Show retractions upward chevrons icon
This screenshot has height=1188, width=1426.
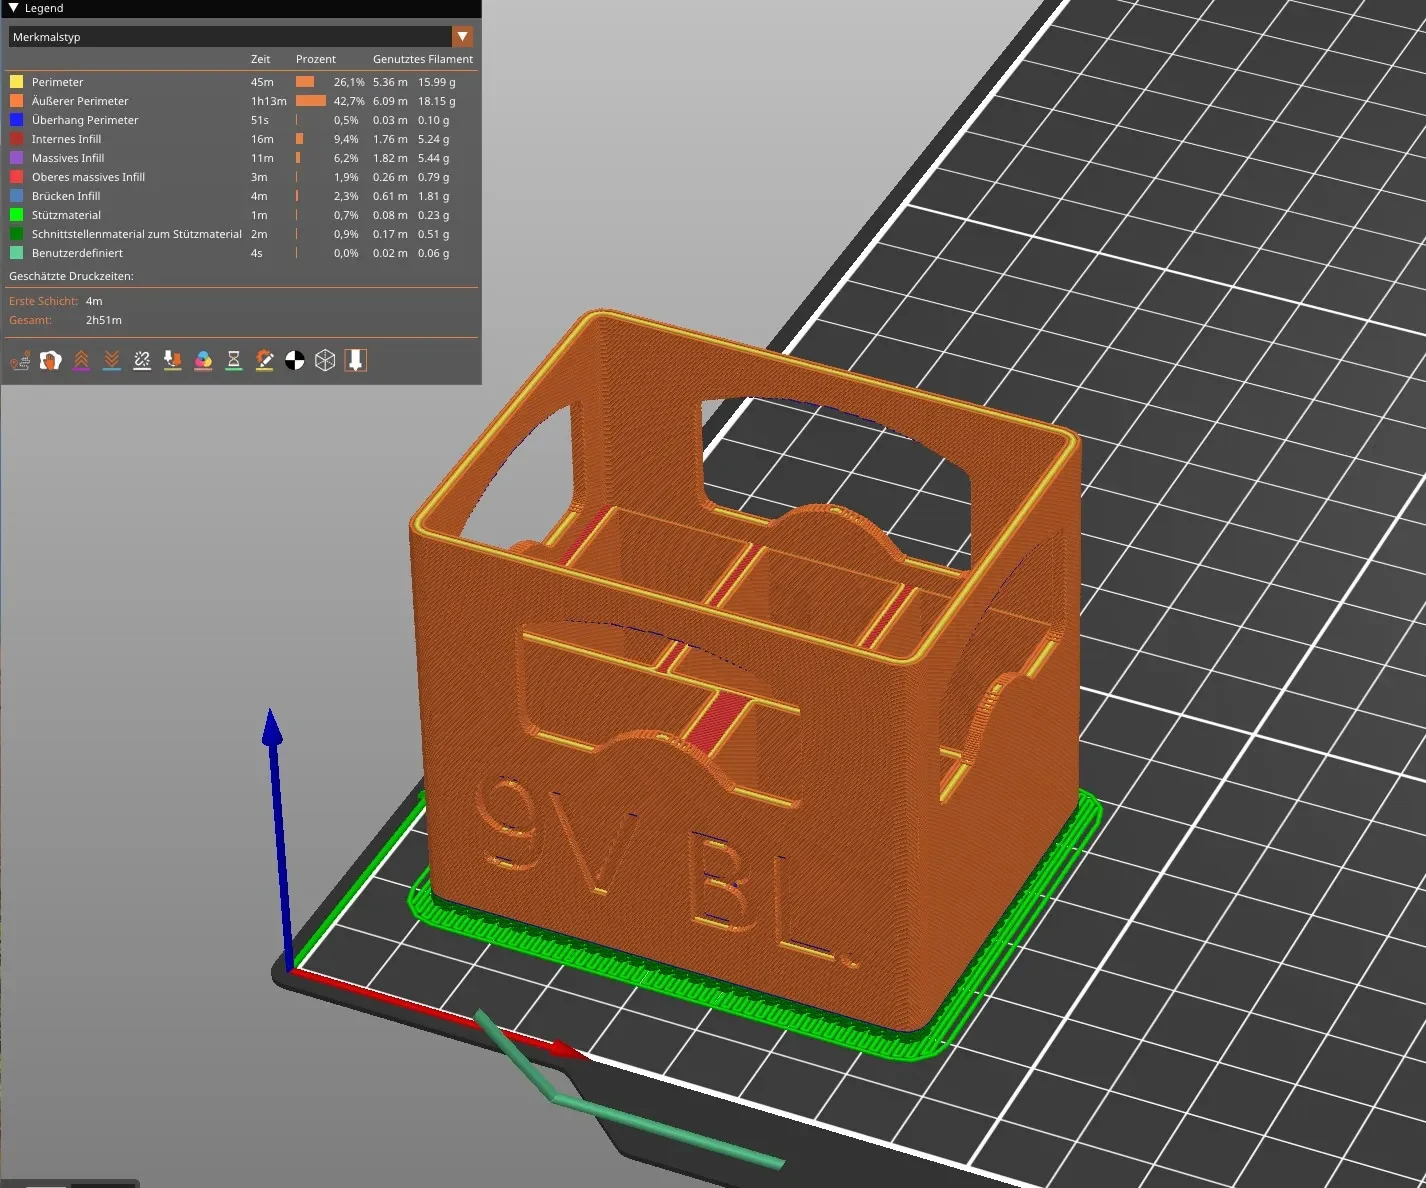(81, 360)
